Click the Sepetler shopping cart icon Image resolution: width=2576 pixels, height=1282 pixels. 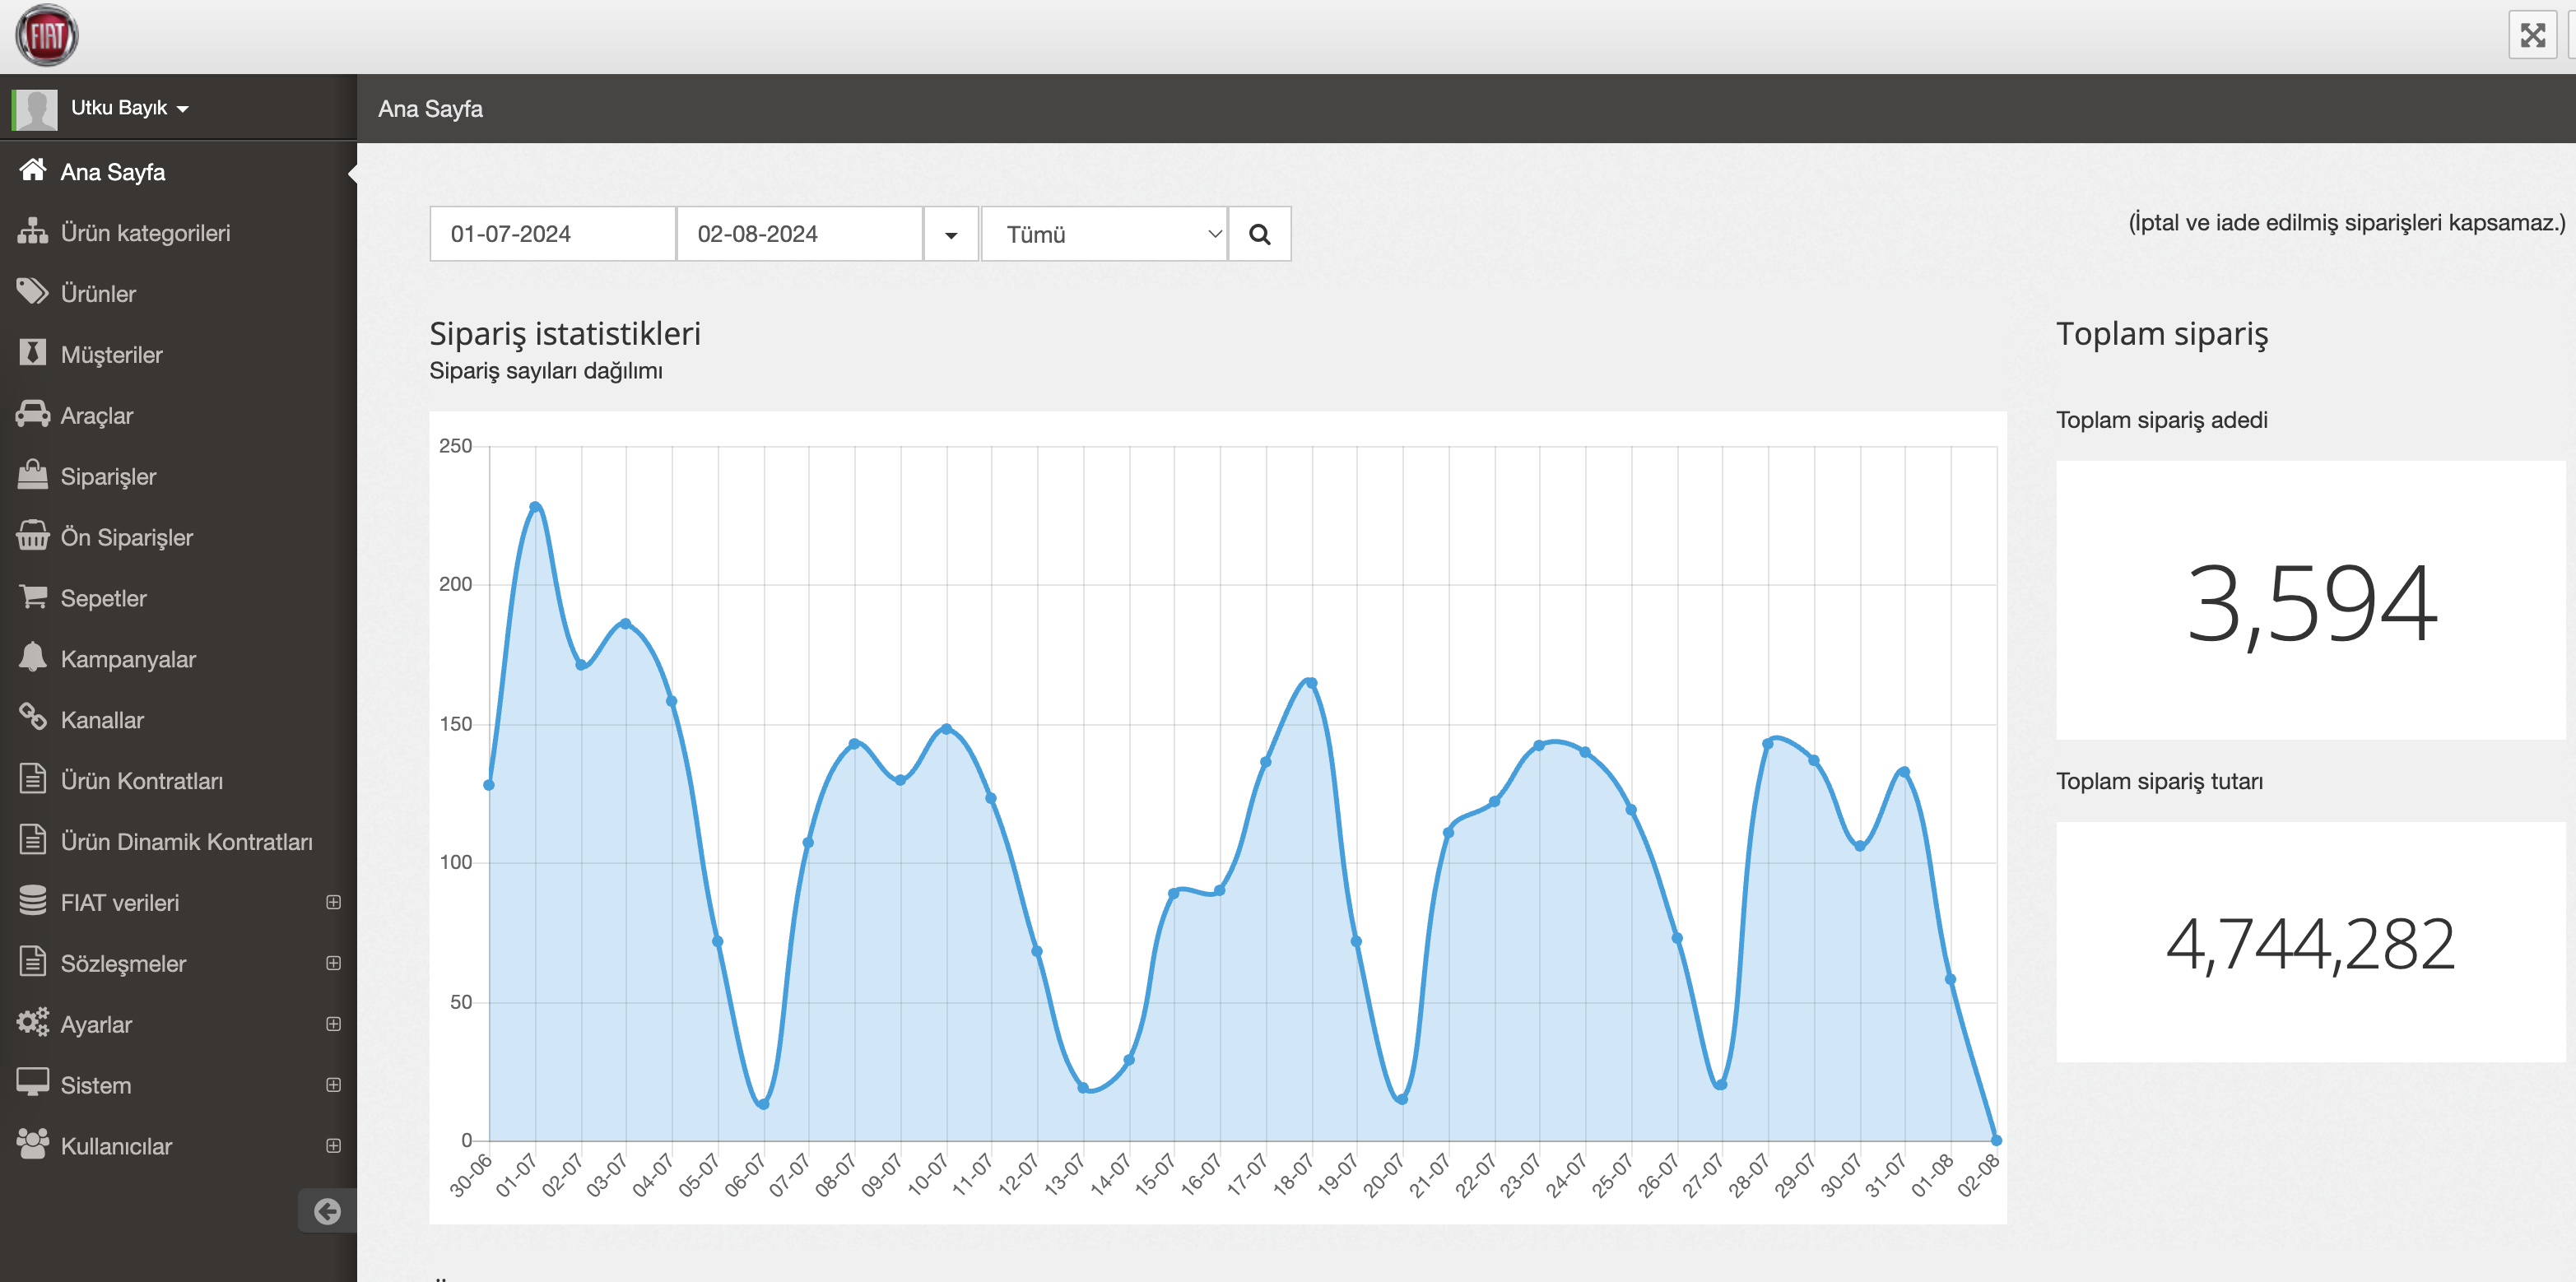click(x=32, y=597)
